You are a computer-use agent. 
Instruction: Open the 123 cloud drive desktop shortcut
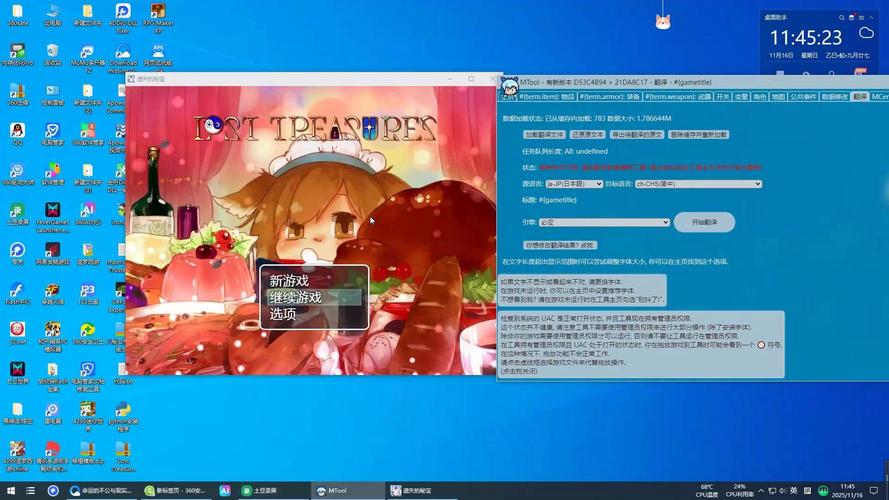point(87,294)
